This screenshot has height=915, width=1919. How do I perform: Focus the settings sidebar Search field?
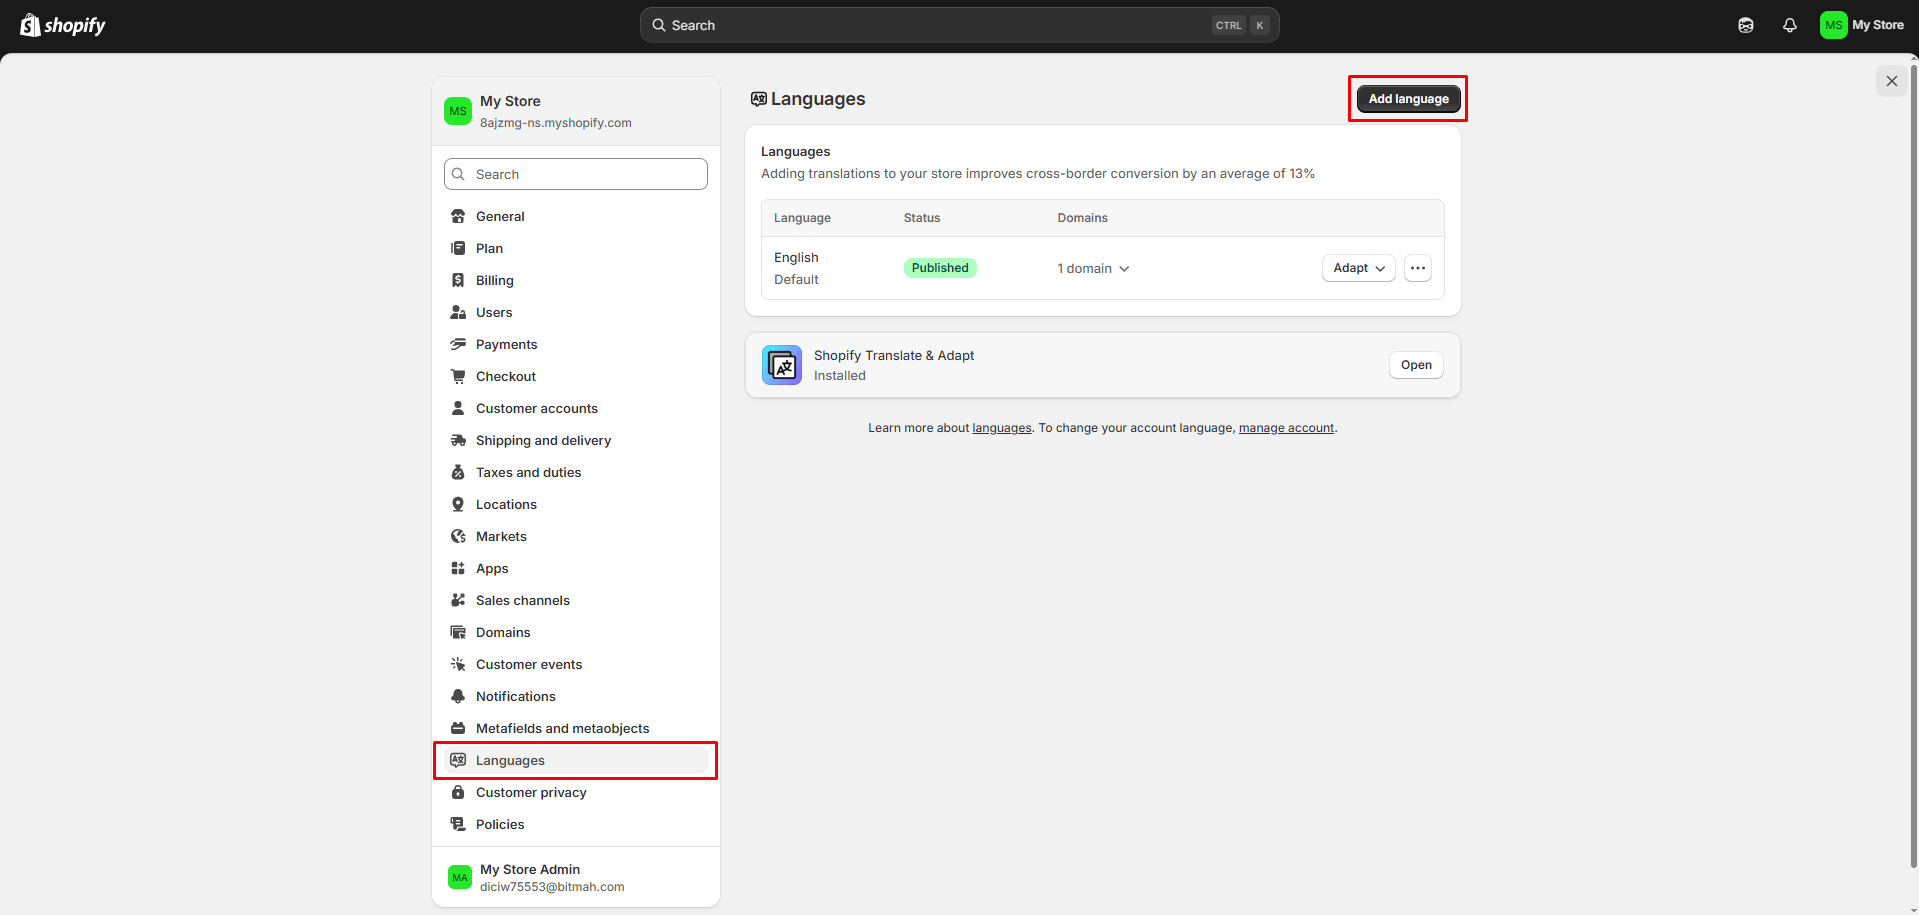[x=576, y=174]
